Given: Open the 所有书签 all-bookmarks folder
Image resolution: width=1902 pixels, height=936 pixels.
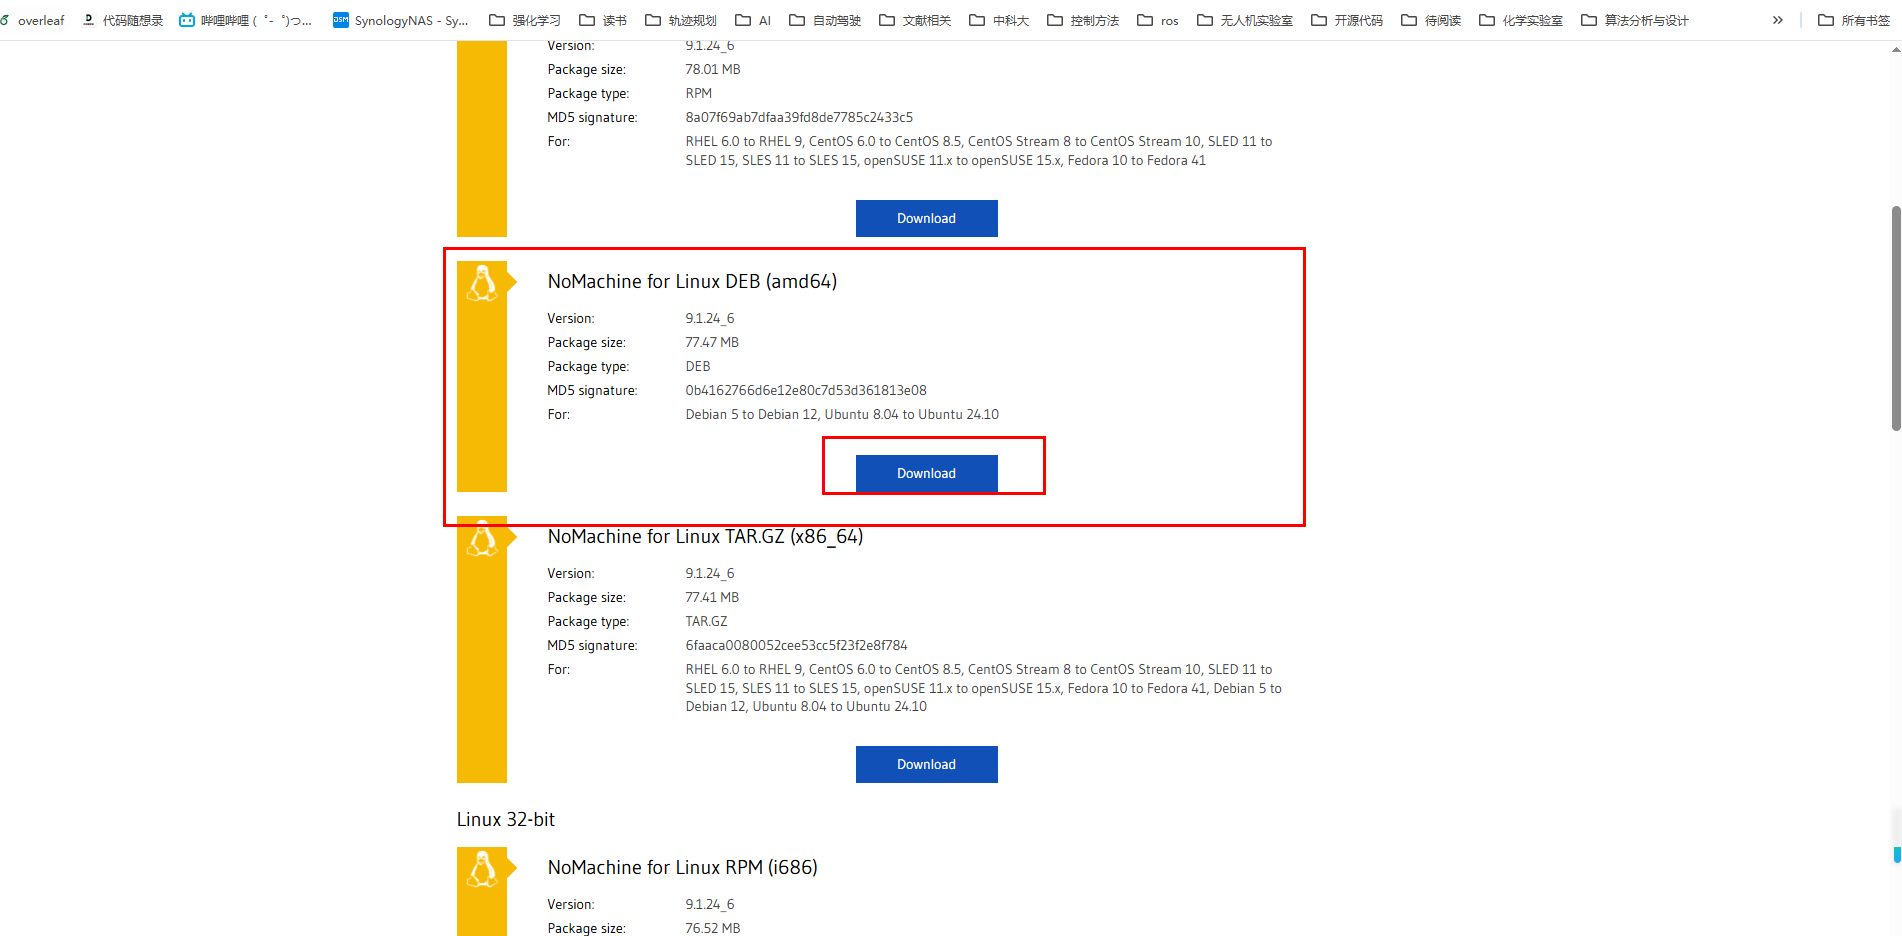Looking at the screenshot, I should (x=1854, y=20).
